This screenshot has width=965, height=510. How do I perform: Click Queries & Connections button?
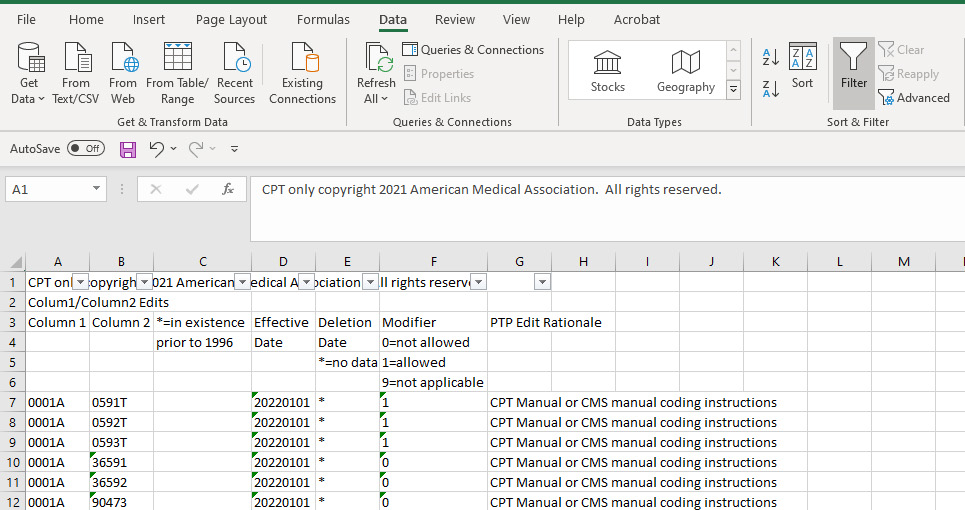473,50
